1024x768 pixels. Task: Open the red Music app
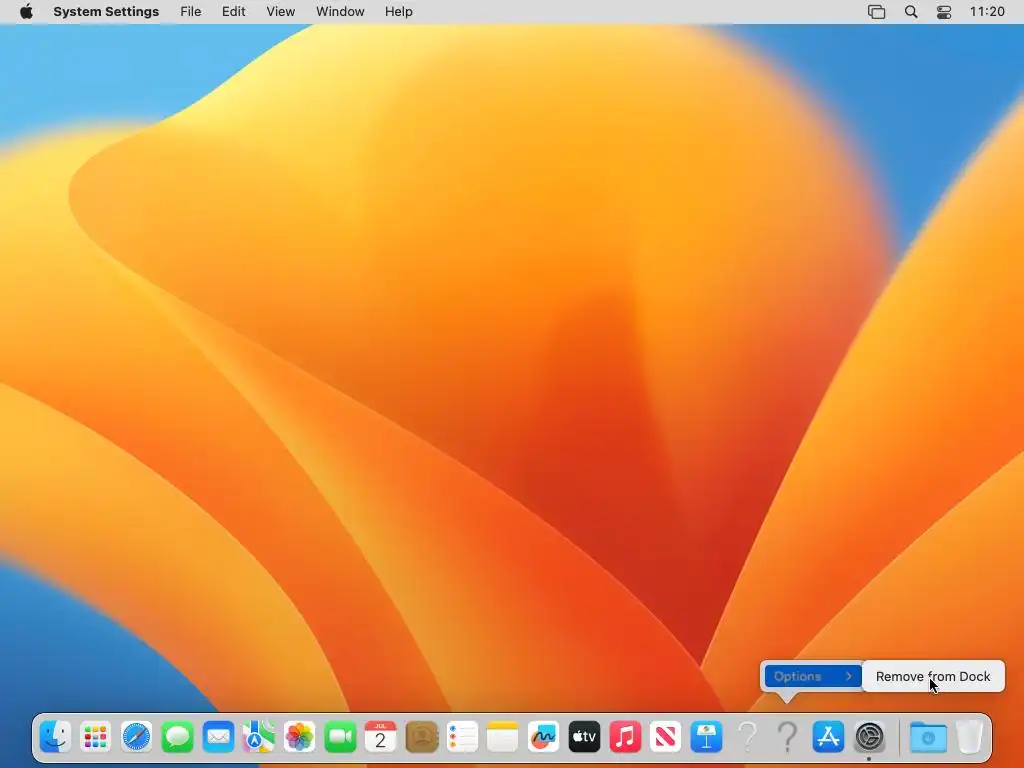coord(625,737)
